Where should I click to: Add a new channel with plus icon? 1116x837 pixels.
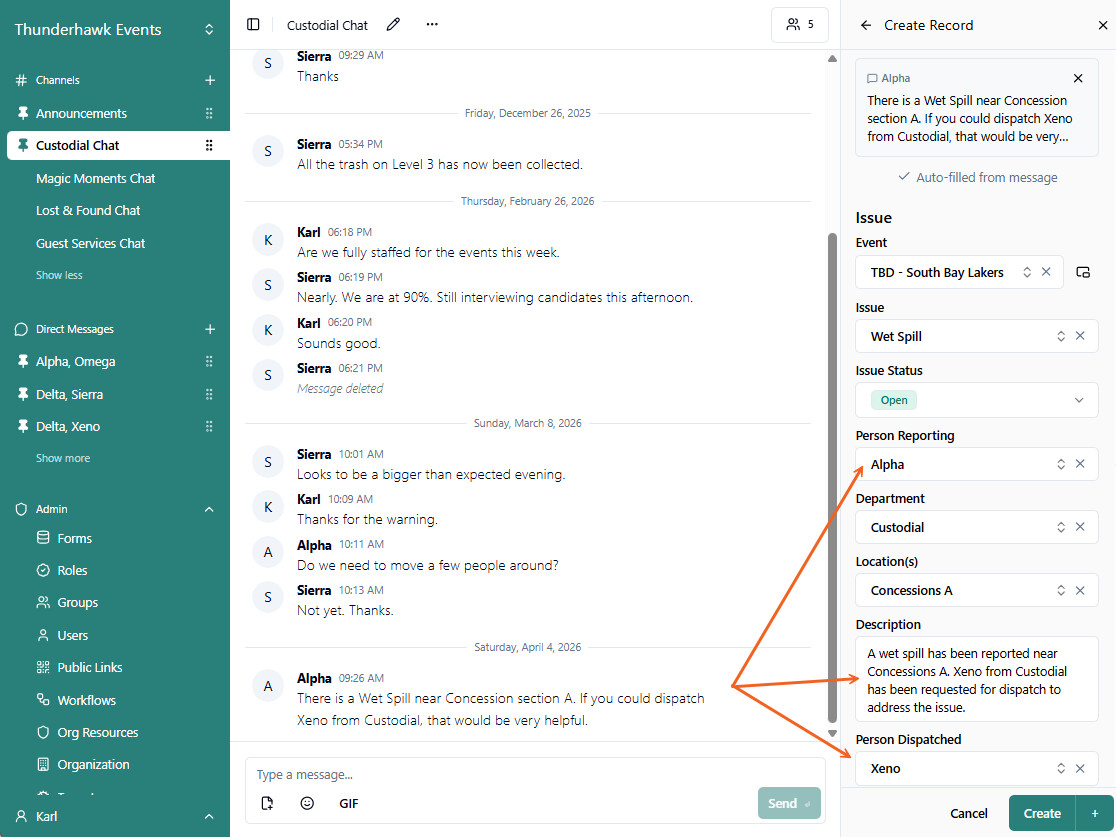tap(209, 80)
